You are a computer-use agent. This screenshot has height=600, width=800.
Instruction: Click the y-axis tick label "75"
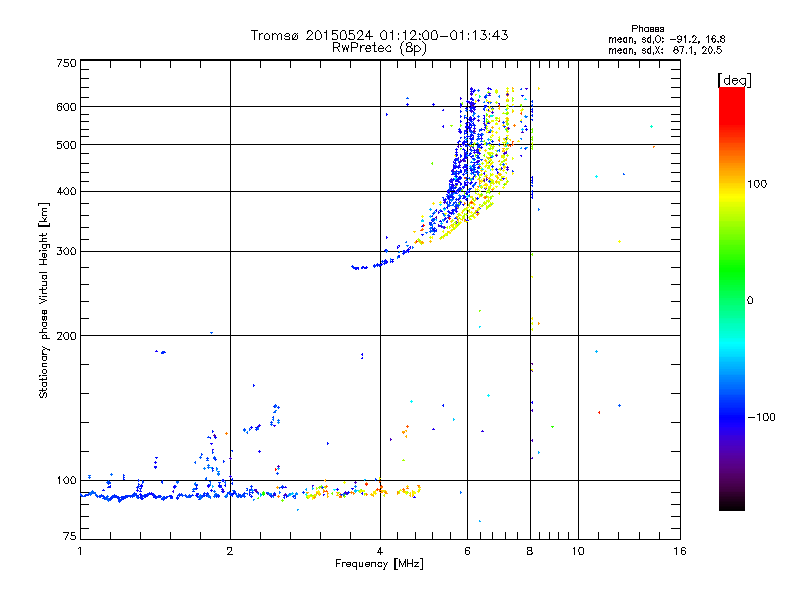click(x=70, y=536)
